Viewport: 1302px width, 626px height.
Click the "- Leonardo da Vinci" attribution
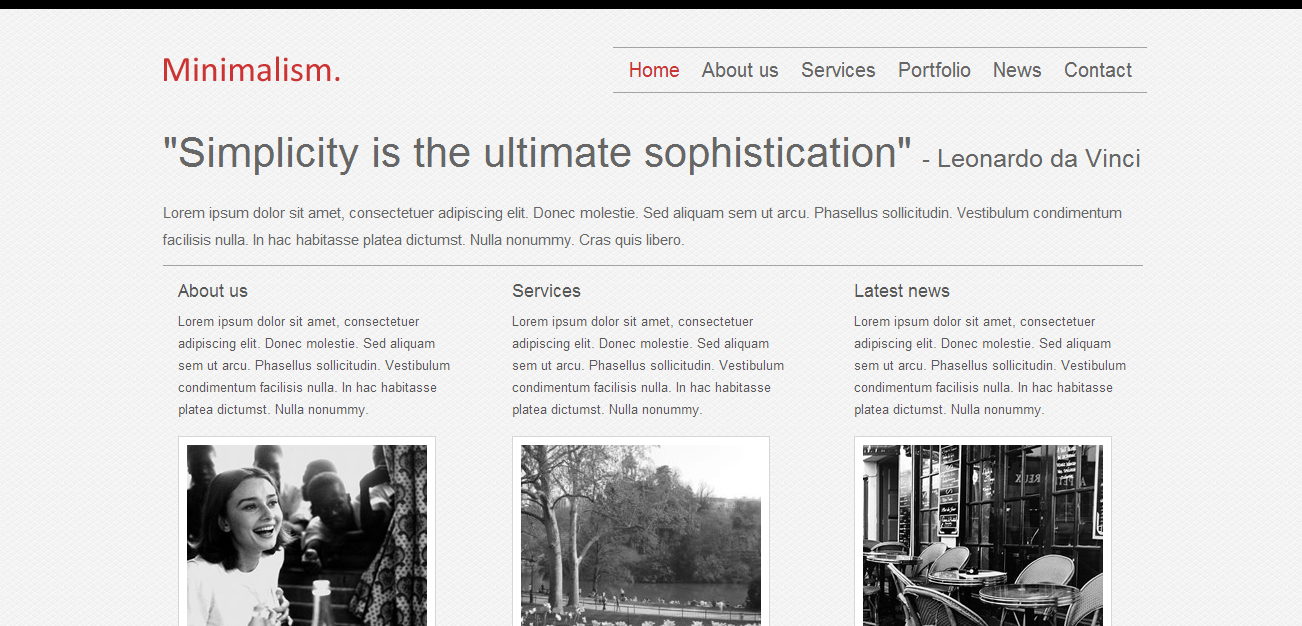[x=1031, y=159]
